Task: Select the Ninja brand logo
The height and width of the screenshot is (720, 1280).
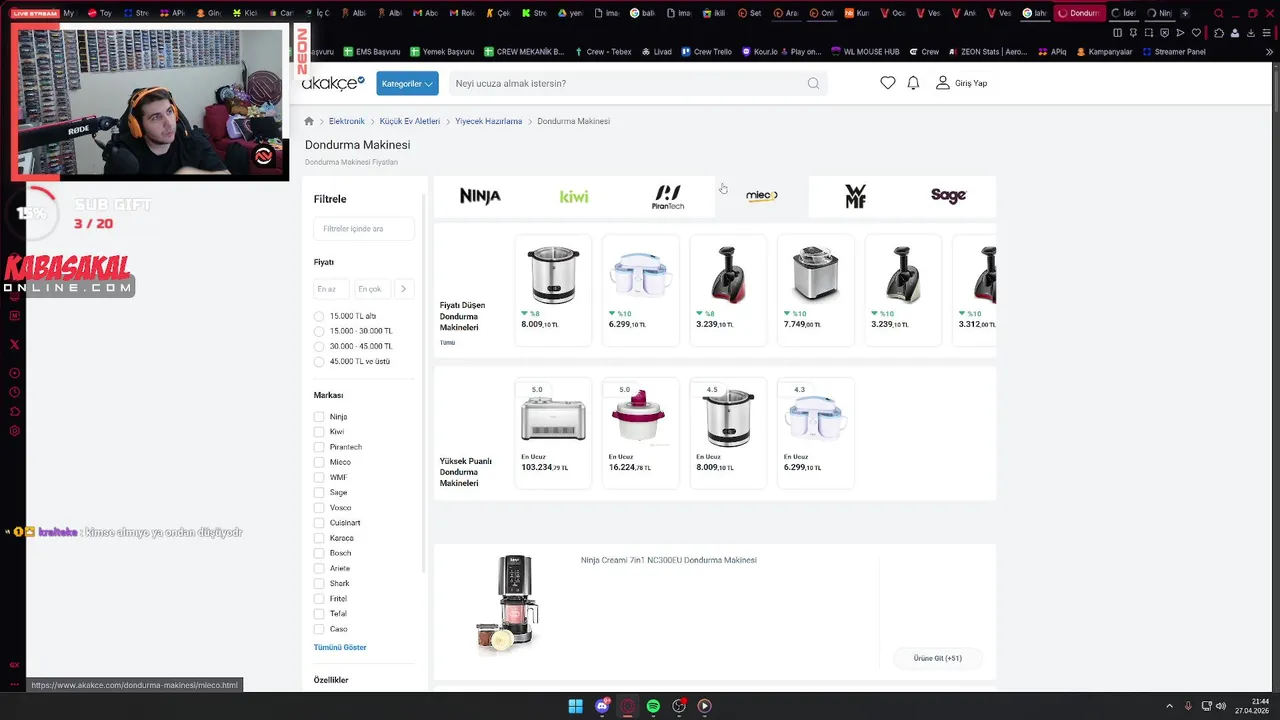Action: [480, 196]
